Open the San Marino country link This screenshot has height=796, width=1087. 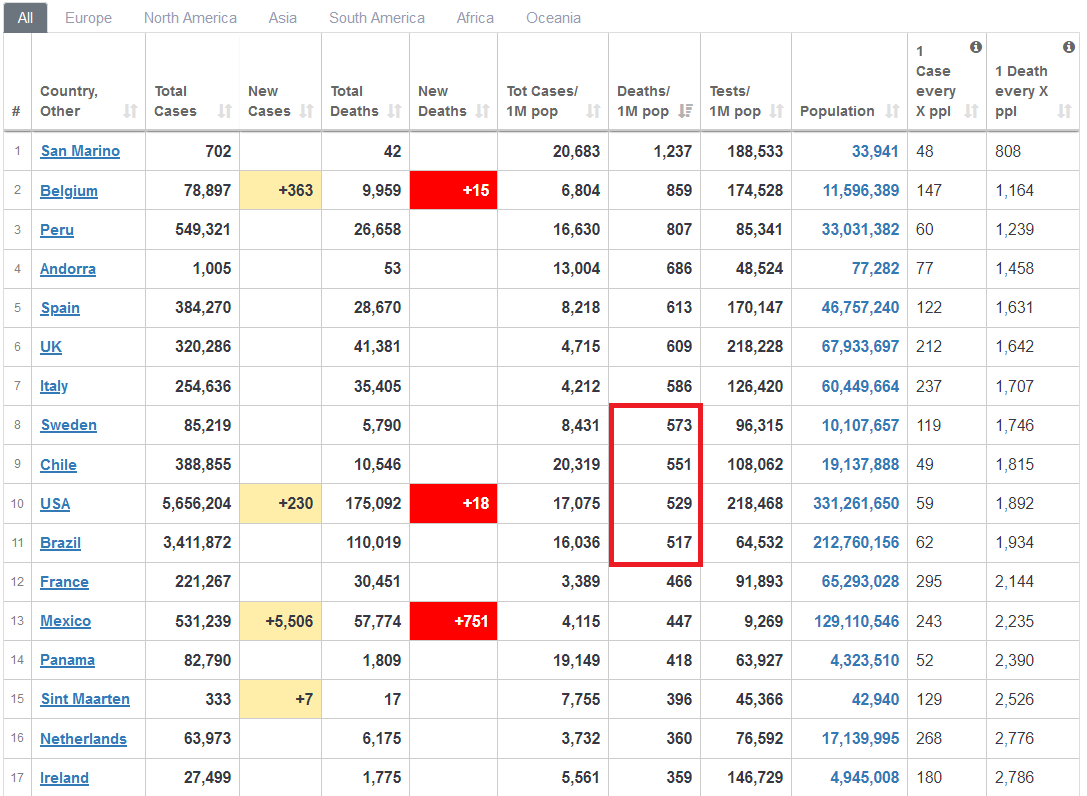coord(80,151)
